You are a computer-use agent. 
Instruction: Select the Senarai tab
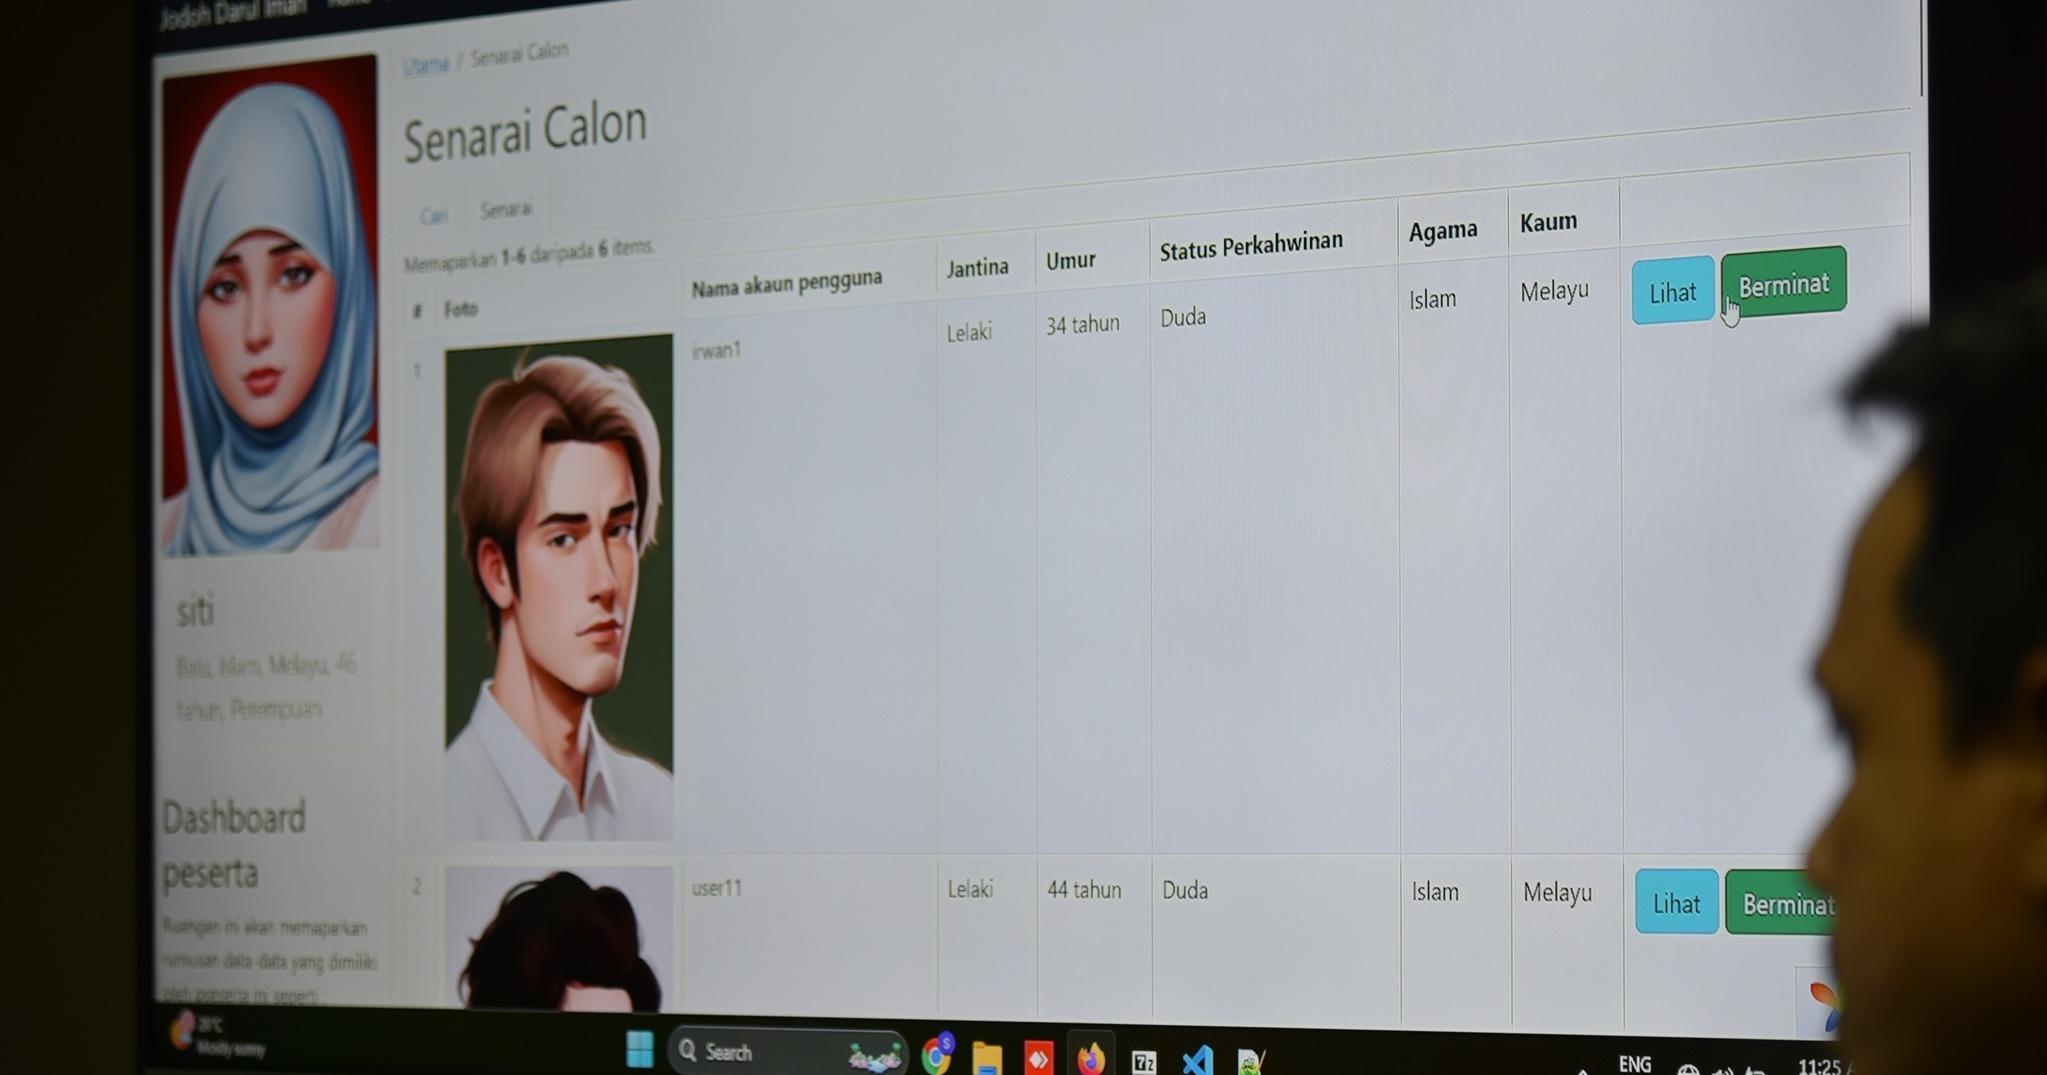(506, 209)
